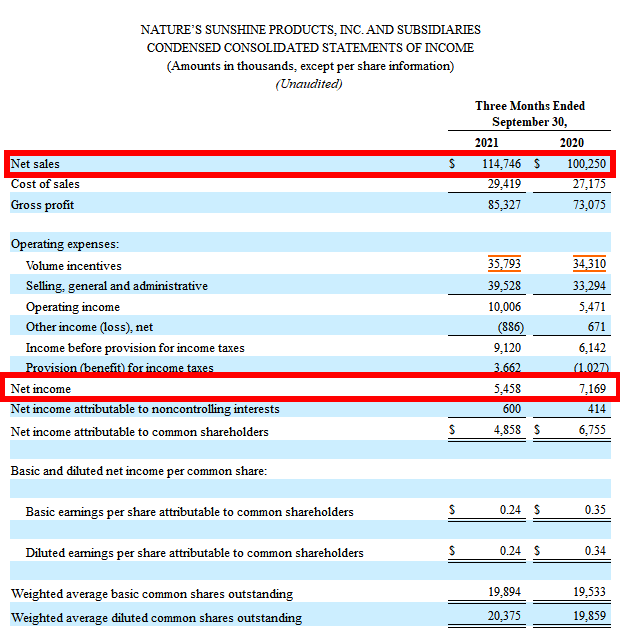The height and width of the screenshot is (637, 620).
Task: Select noncontrolling interests value 414
Action: [x=596, y=409]
